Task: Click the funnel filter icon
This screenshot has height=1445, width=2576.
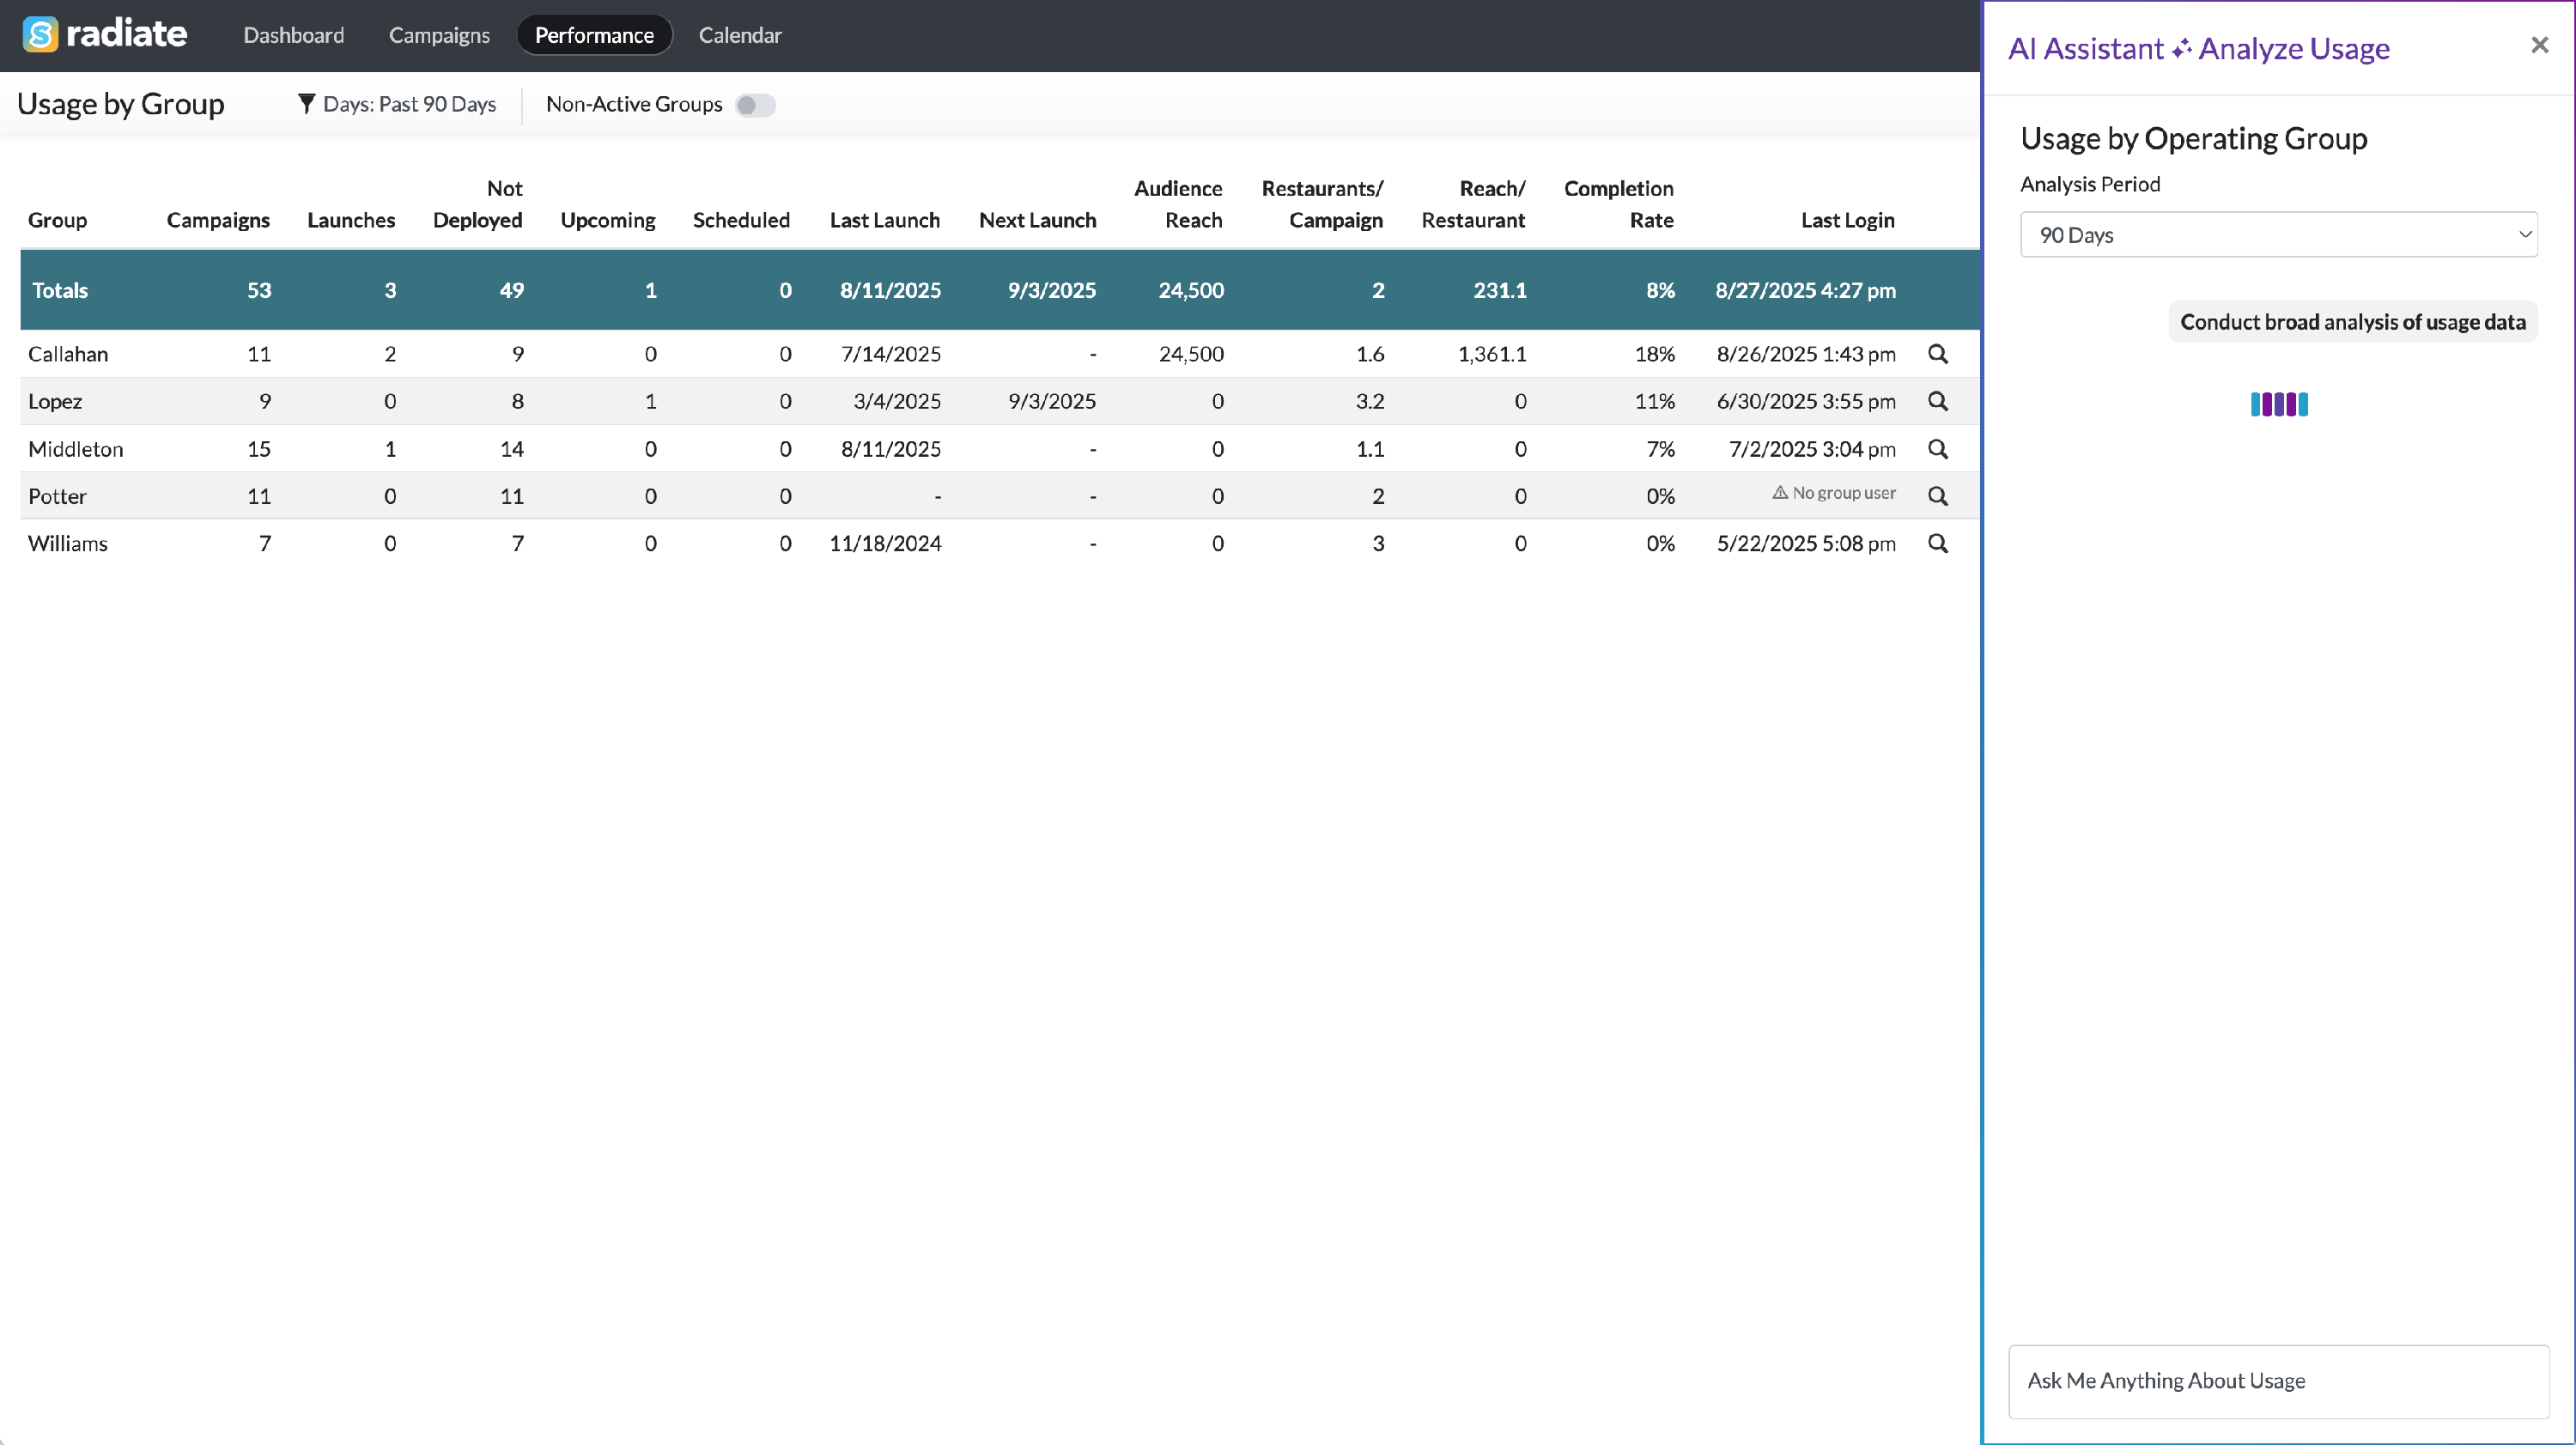Action: (306, 104)
